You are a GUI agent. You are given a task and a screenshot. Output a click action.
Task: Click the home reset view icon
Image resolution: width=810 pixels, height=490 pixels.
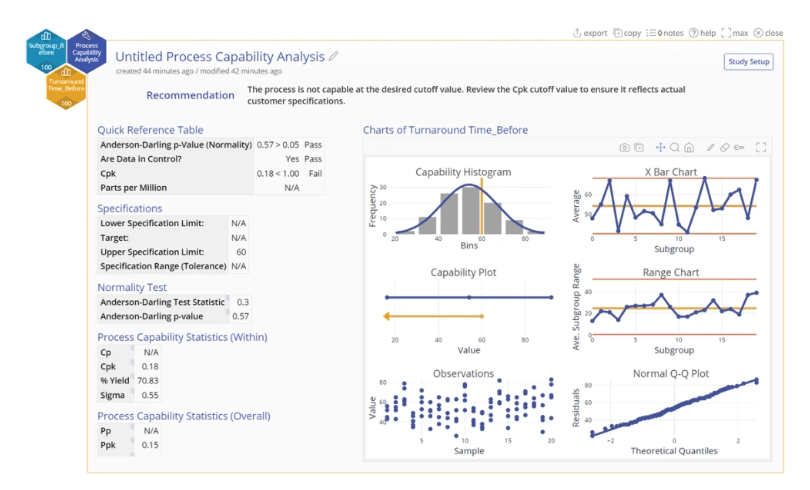coord(689,147)
